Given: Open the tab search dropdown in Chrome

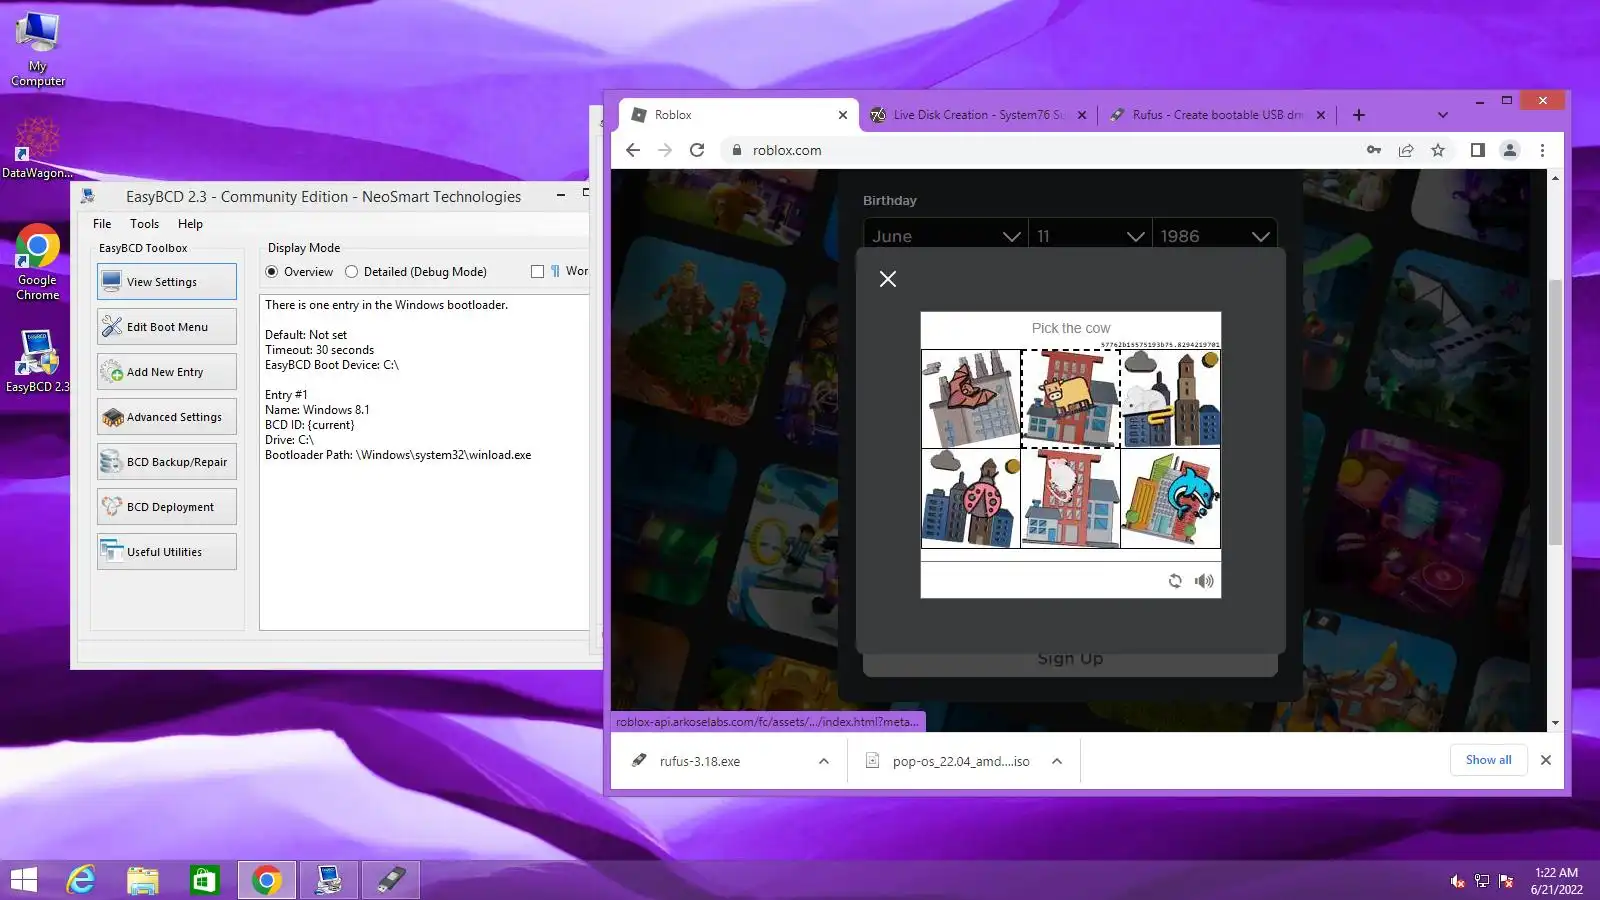Looking at the screenshot, I should pos(1442,115).
